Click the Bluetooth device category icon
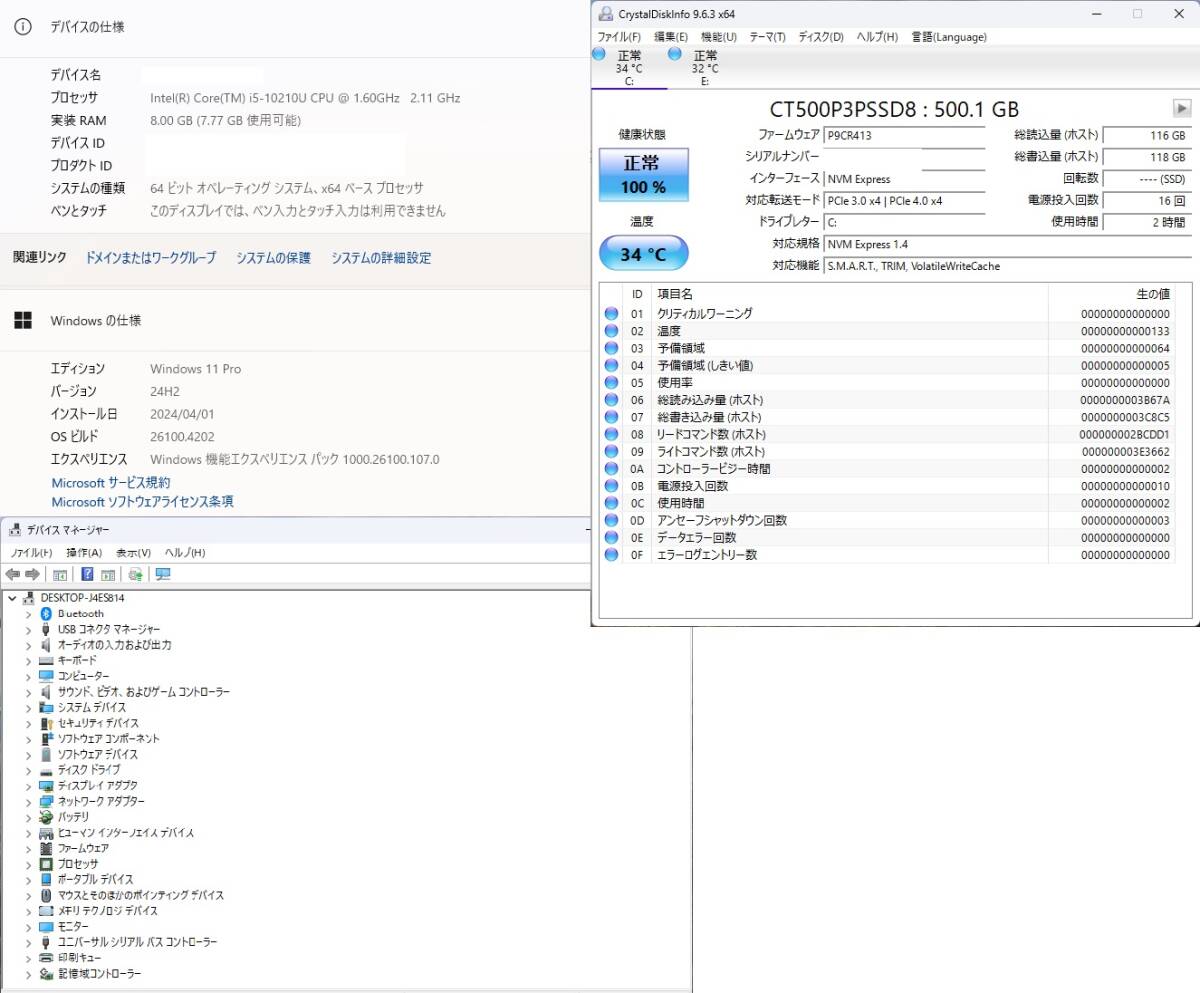The image size is (1200, 993). pos(46,614)
